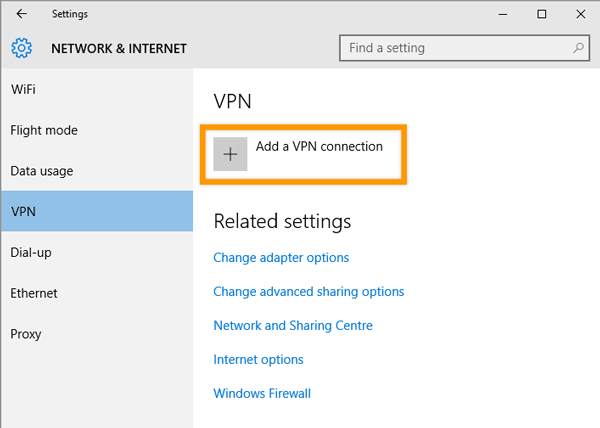Switch to Ethernet settings
The width and height of the screenshot is (600, 428).
coord(34,293)
